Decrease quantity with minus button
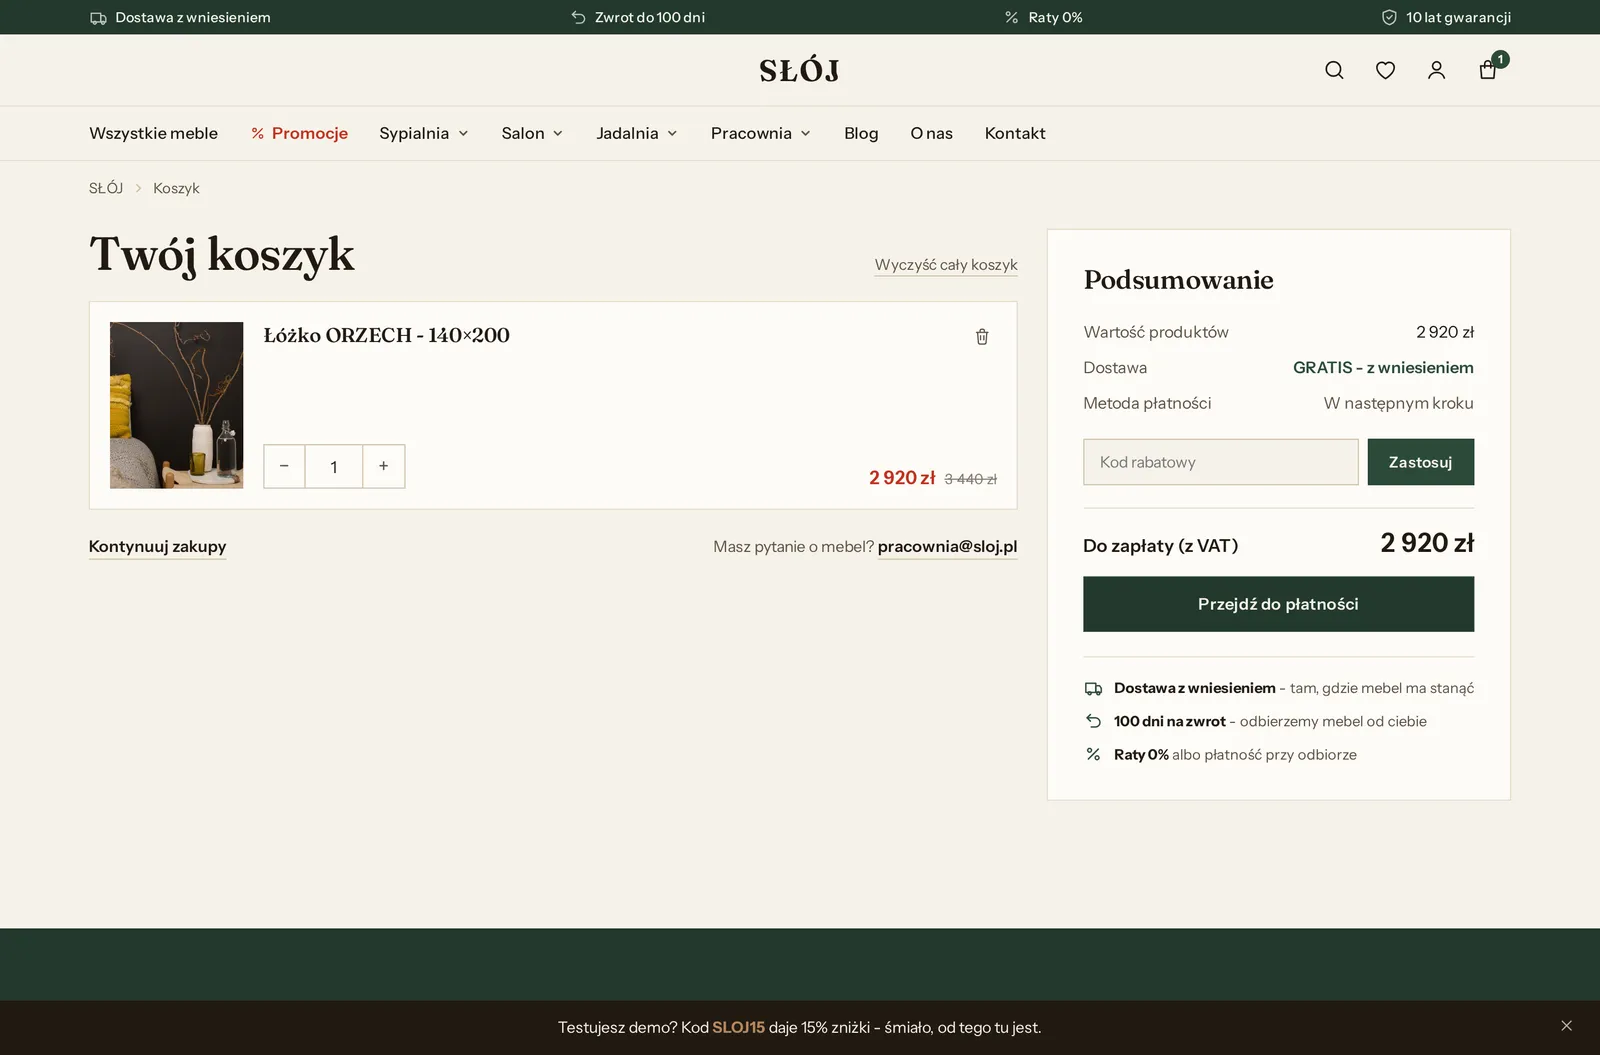Viewport: 1600px width, 1055px height. coord(284,466)
